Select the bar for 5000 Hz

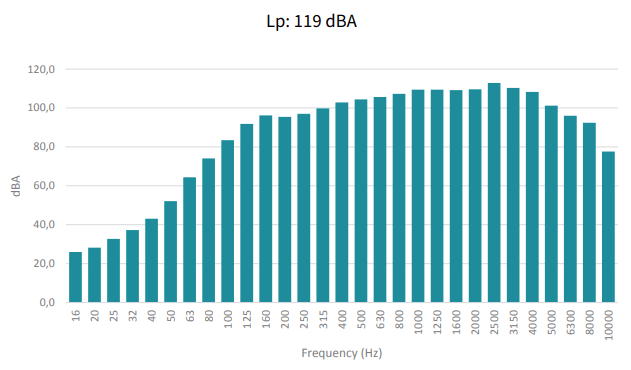pyautogui.click(x=551, y=204)
